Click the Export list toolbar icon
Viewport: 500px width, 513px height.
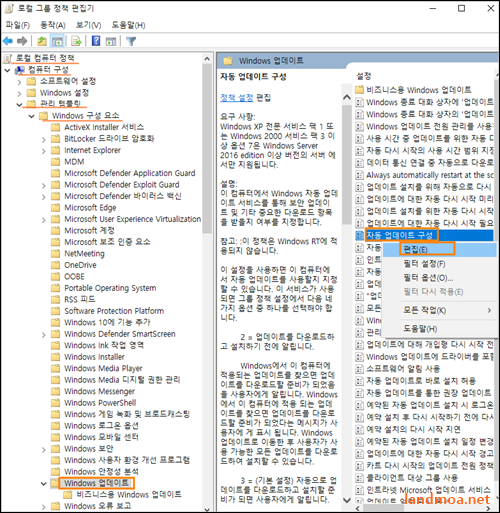coord(76,41)
